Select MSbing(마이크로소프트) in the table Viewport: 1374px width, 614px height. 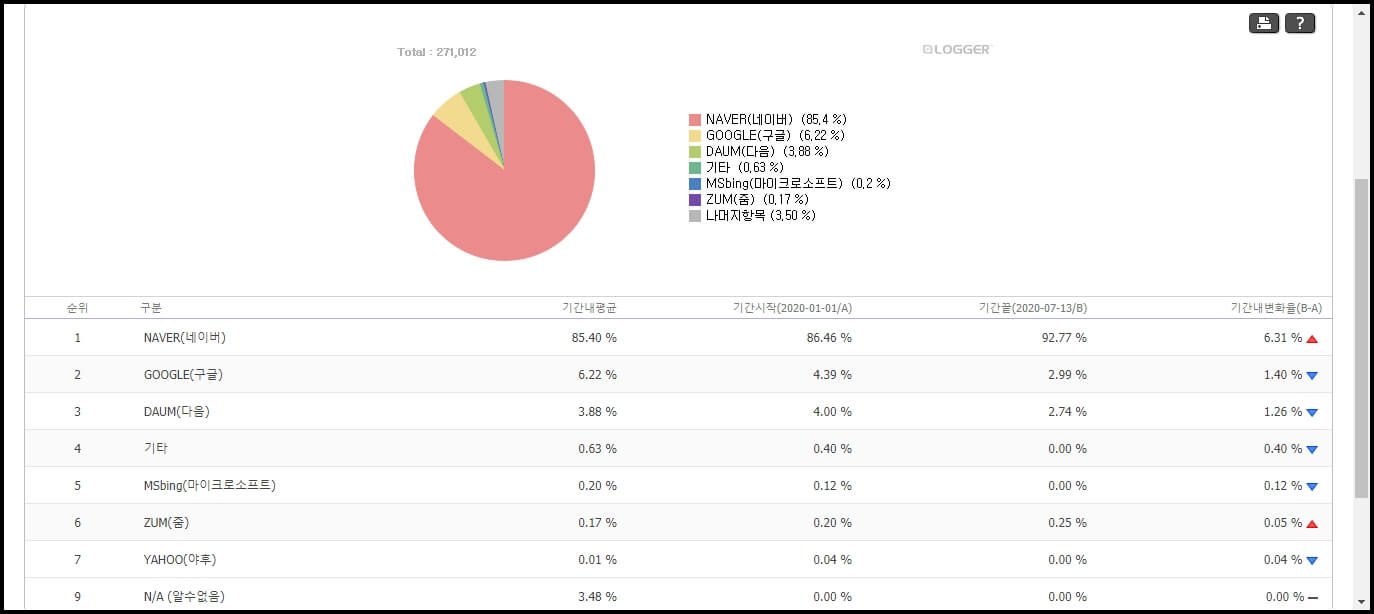point(210,486)
